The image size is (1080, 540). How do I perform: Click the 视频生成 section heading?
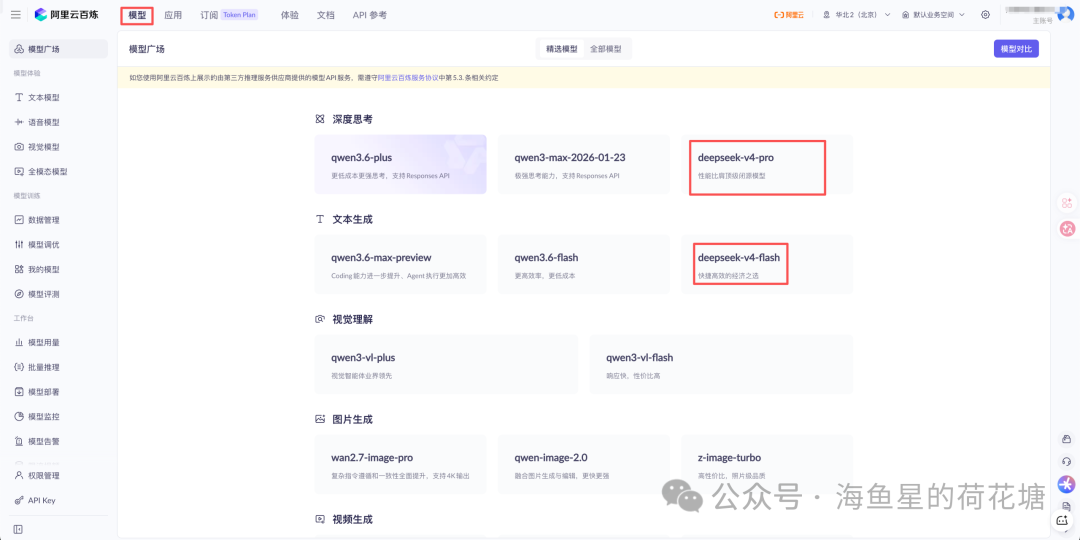click(353, 519)
